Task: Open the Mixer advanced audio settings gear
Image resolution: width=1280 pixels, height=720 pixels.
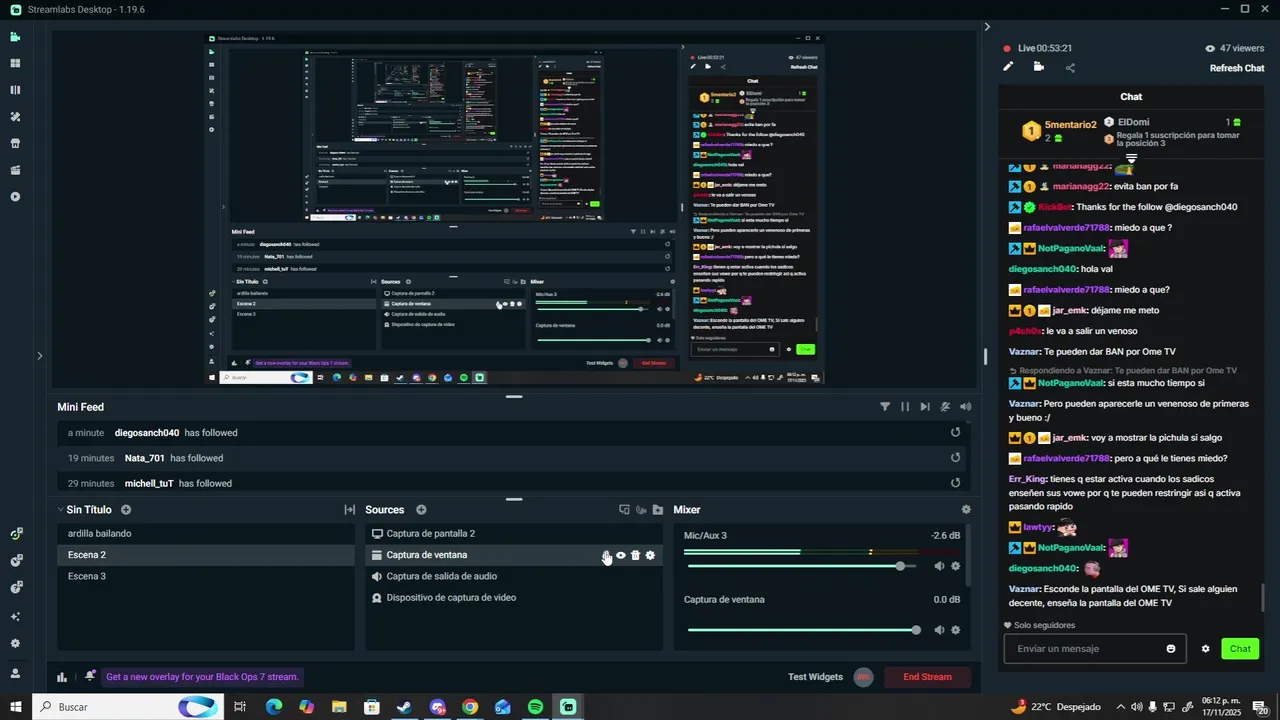Action: (966, 510)
